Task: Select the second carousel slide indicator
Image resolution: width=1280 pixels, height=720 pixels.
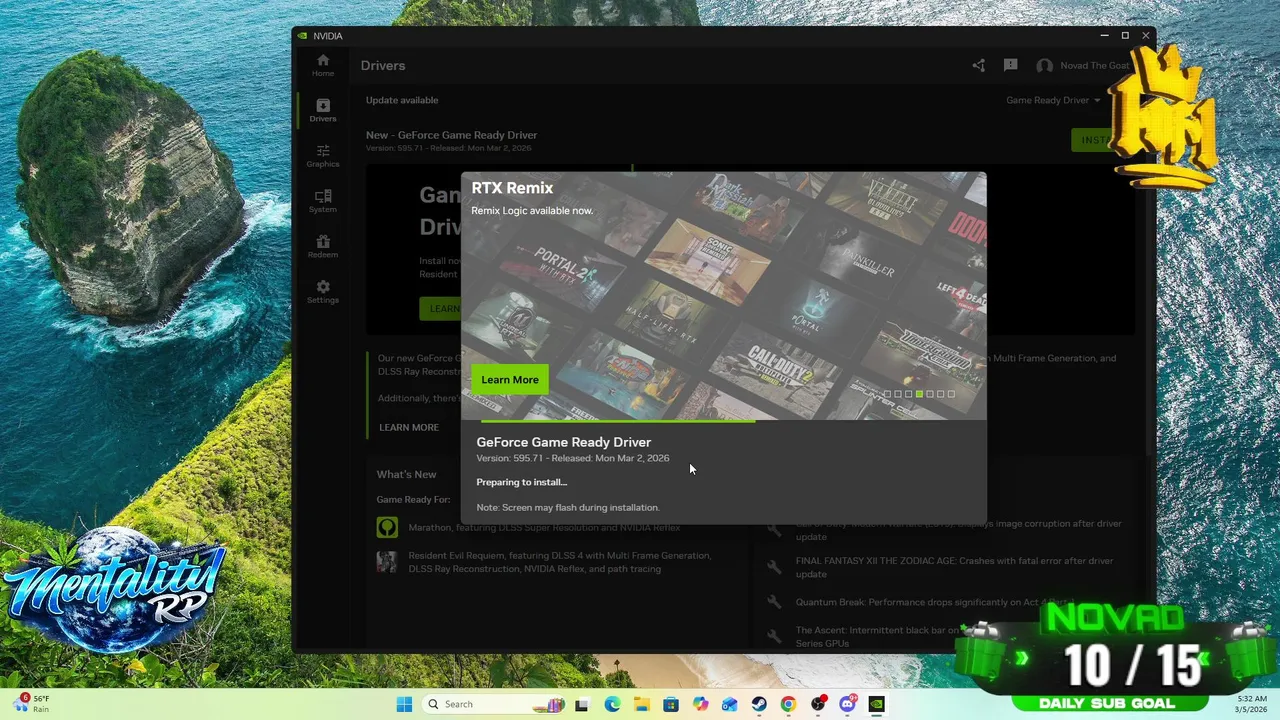Action: [898, 394]
